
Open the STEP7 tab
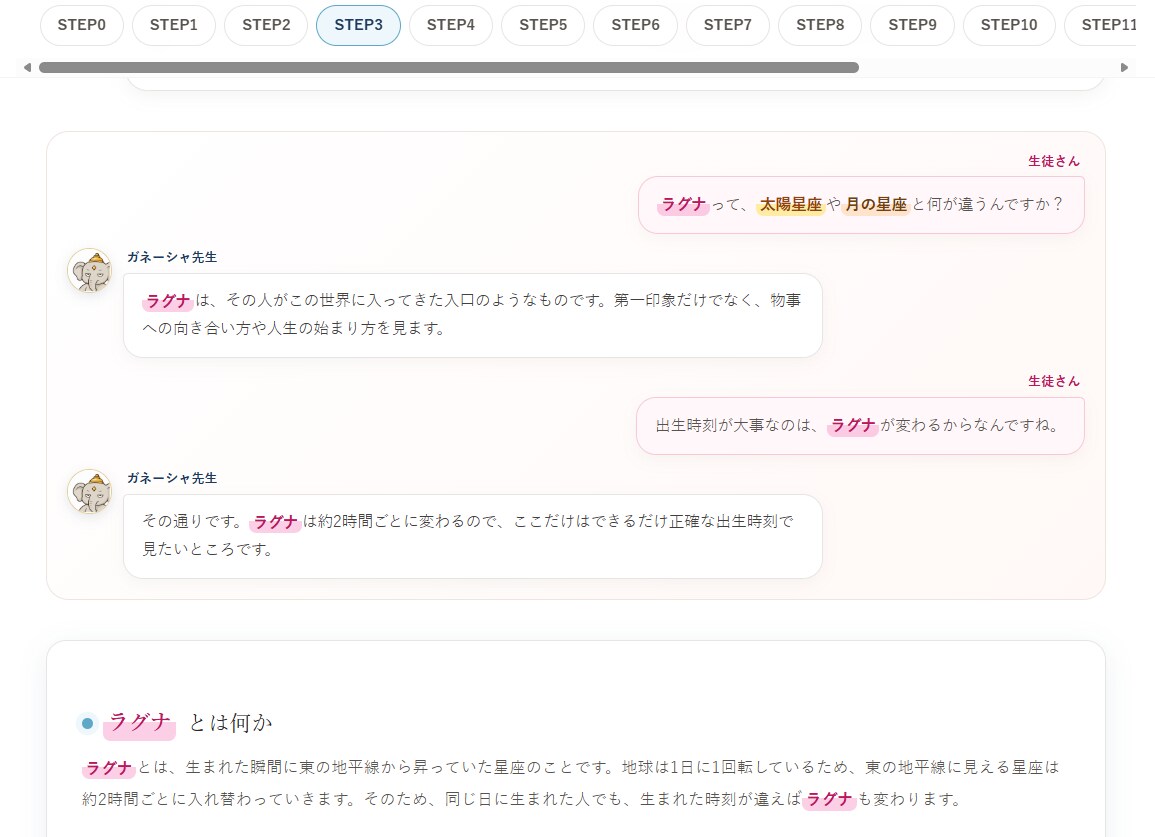coord(728,25)
